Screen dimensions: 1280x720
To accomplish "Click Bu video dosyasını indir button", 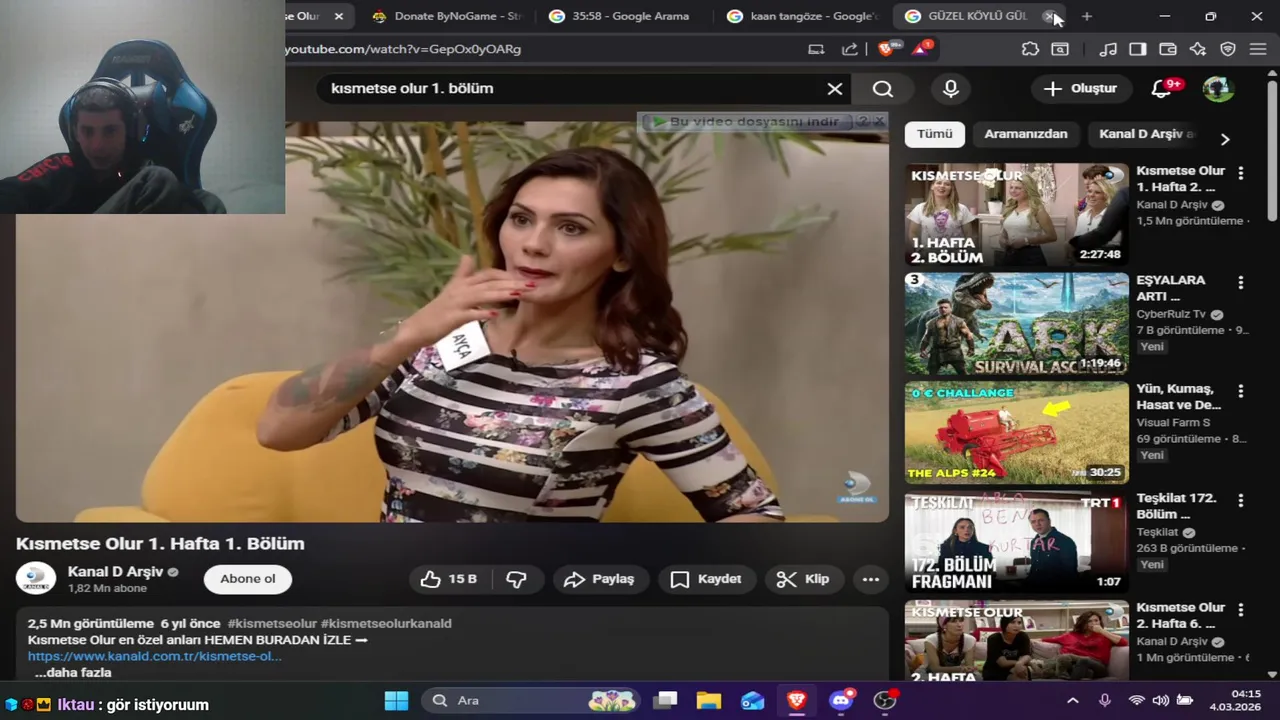I will click(748, 121).
